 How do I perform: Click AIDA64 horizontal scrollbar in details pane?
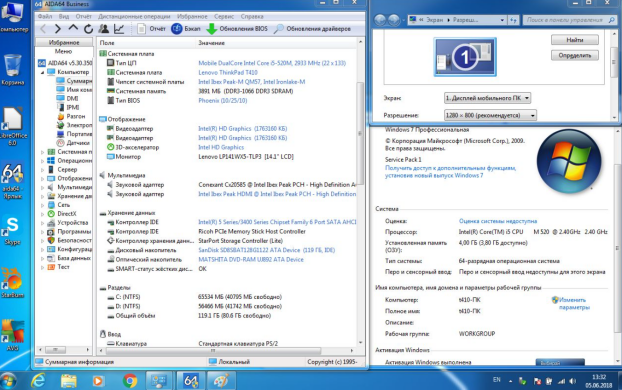pyautogui.click(x=213, y=351)
